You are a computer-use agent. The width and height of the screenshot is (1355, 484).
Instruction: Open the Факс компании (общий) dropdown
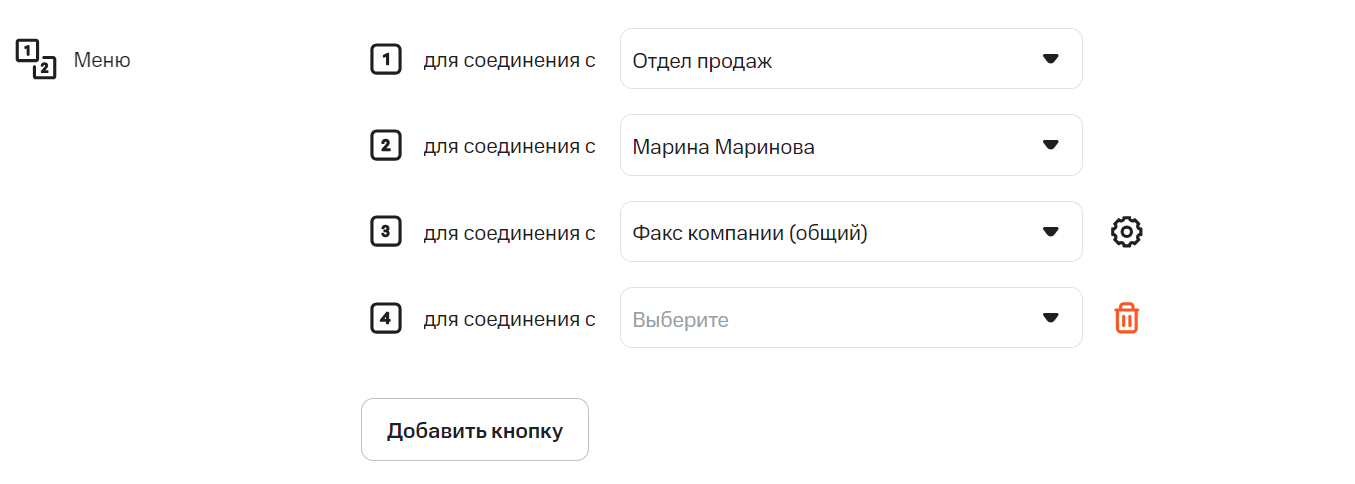pyautogui.click(x=830, y=233)
